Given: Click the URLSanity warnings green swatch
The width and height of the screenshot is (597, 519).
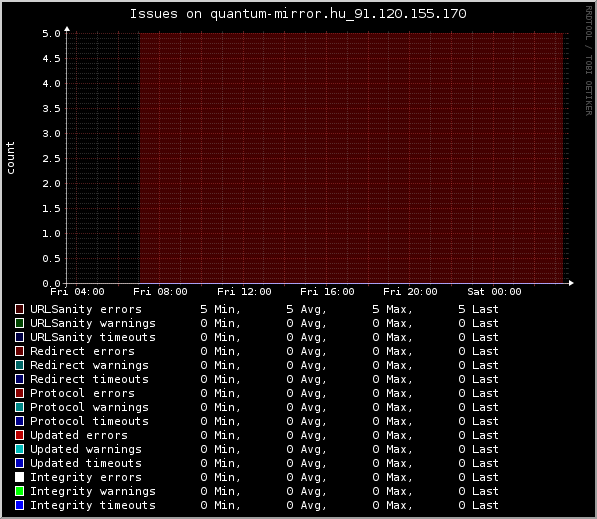Looking at the screenshot, I should 19,323.
